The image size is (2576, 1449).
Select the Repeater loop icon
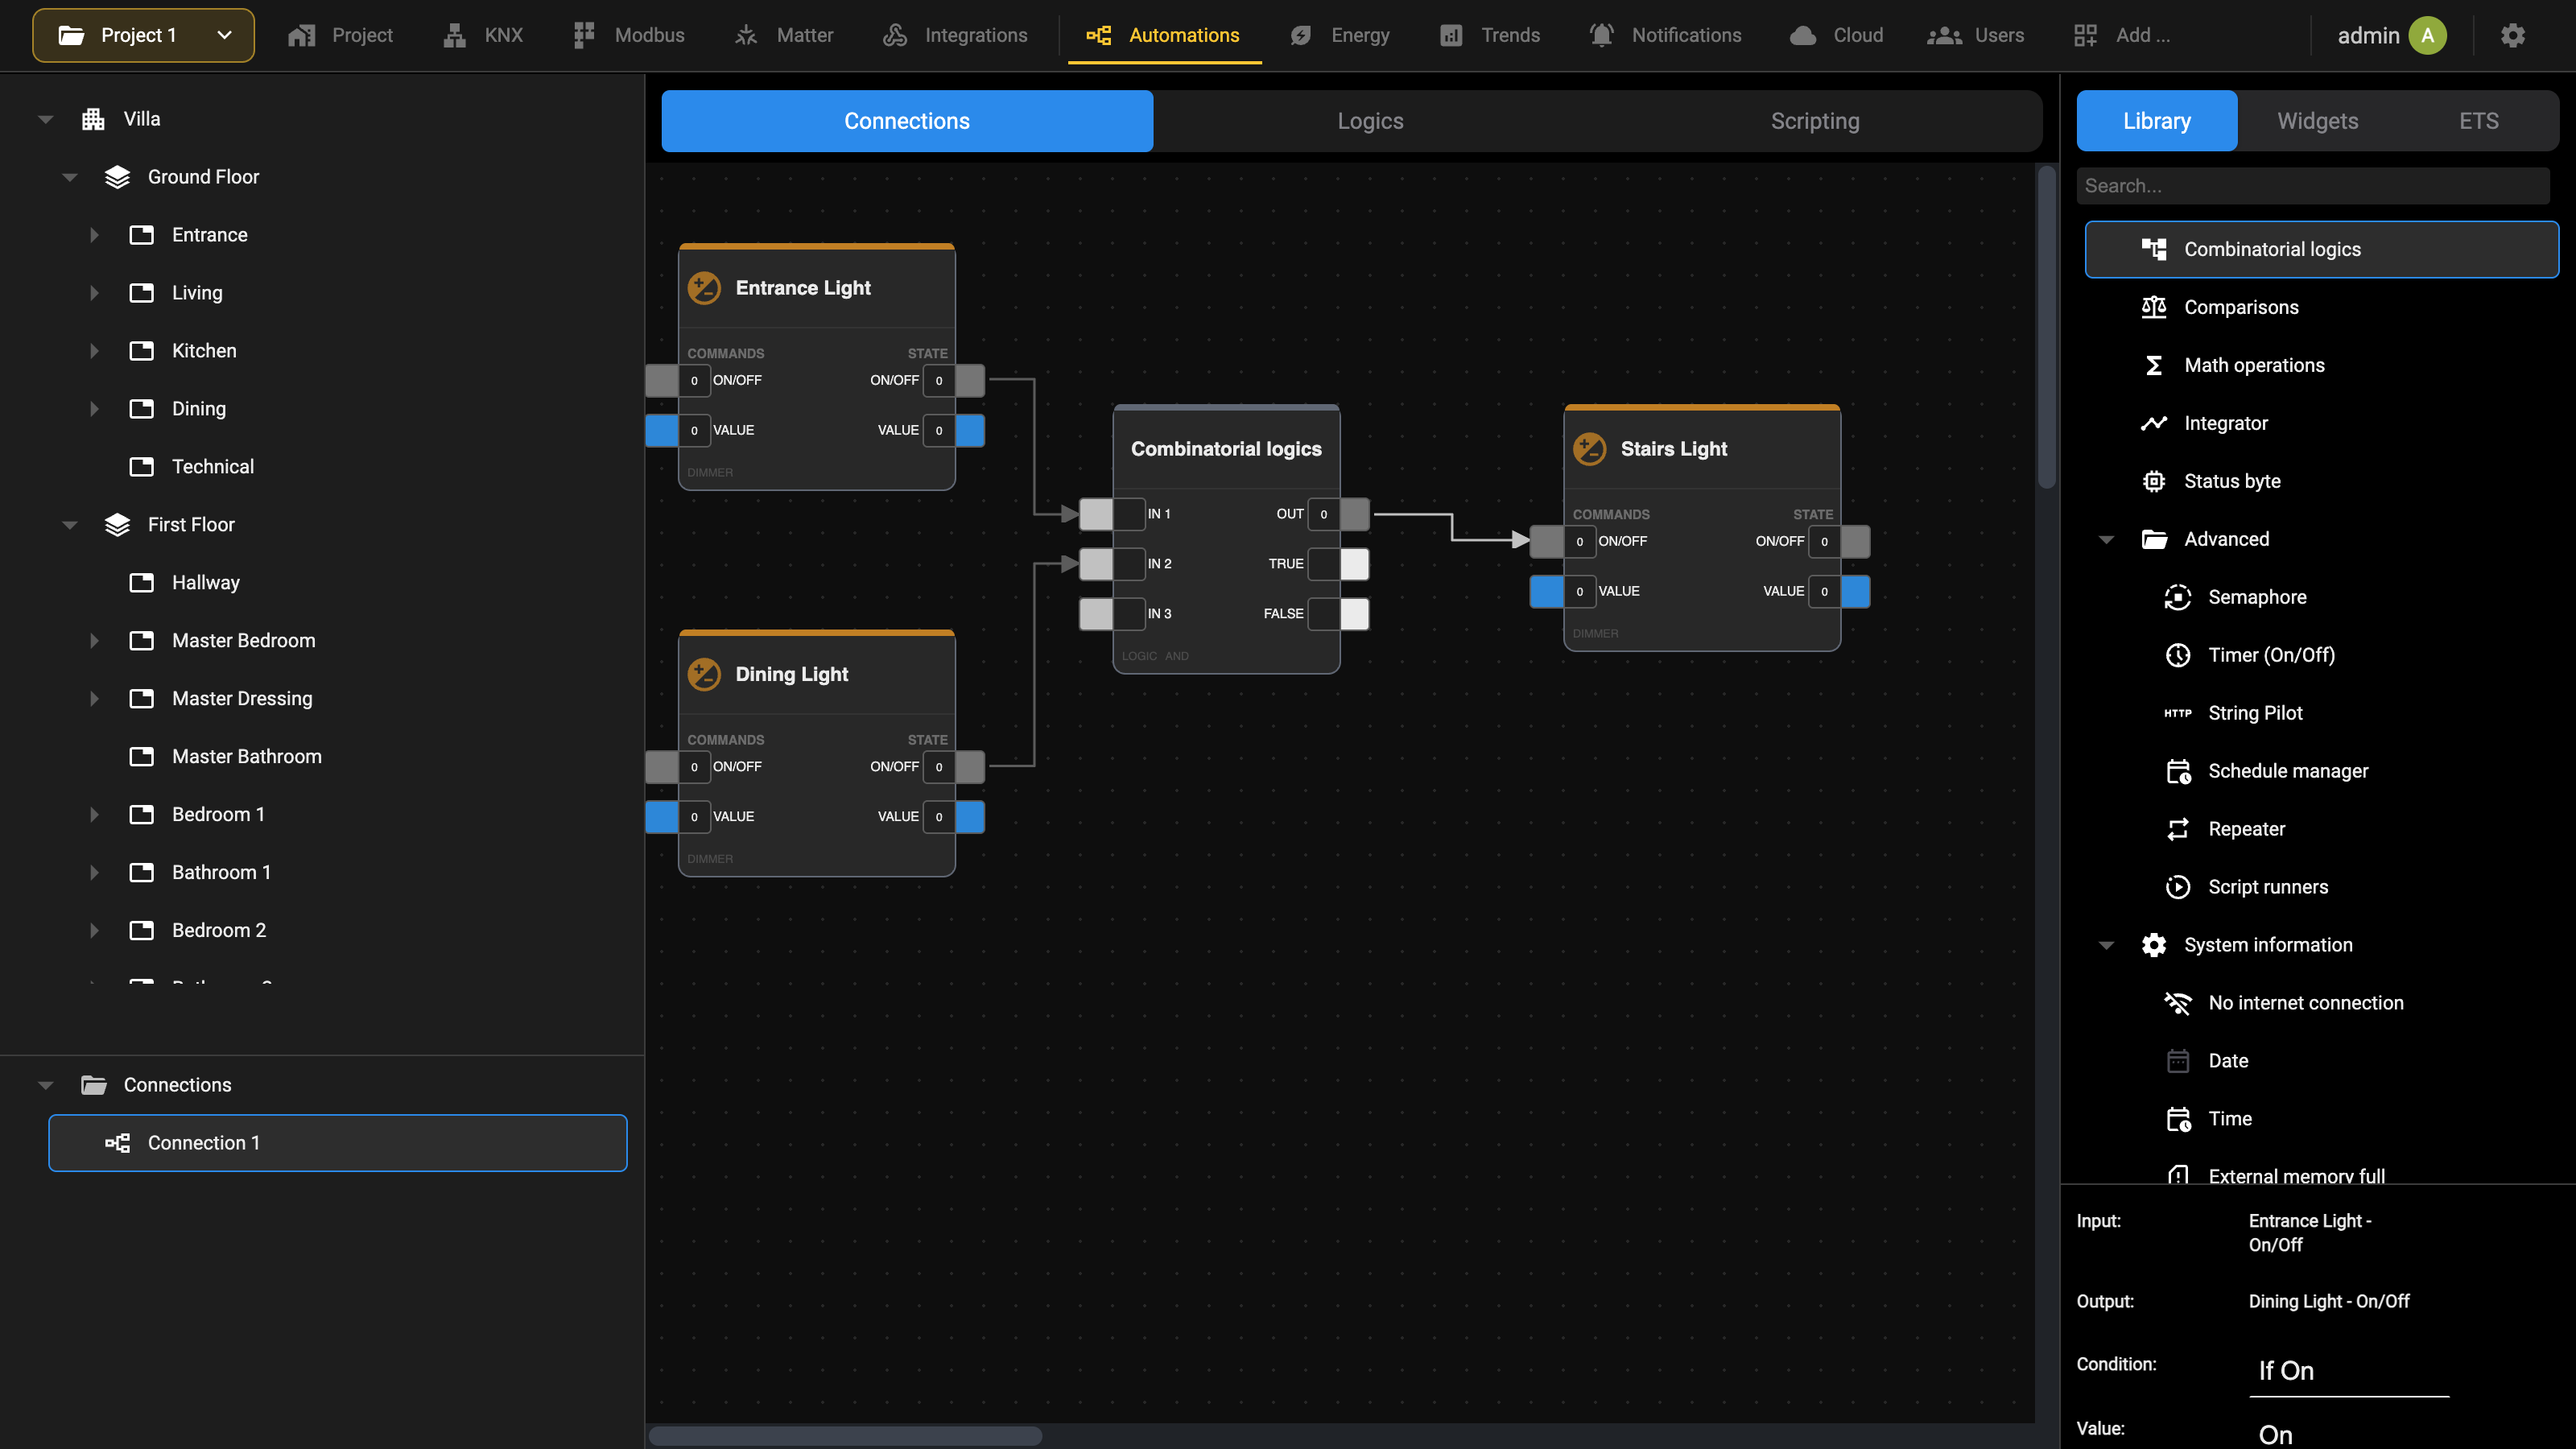click(2178, 829)
